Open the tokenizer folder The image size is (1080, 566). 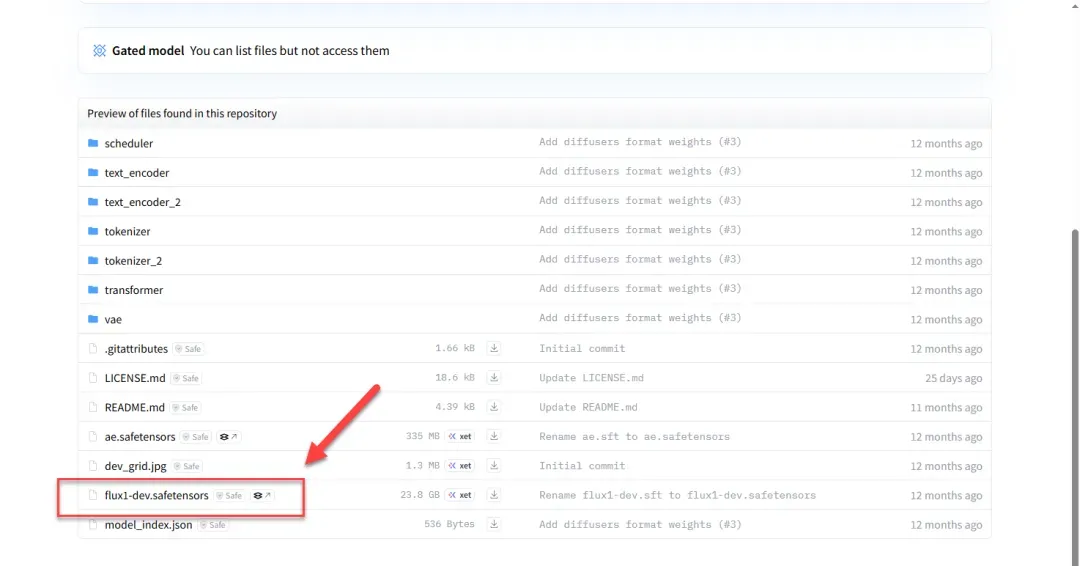click(x=127, y=231)
